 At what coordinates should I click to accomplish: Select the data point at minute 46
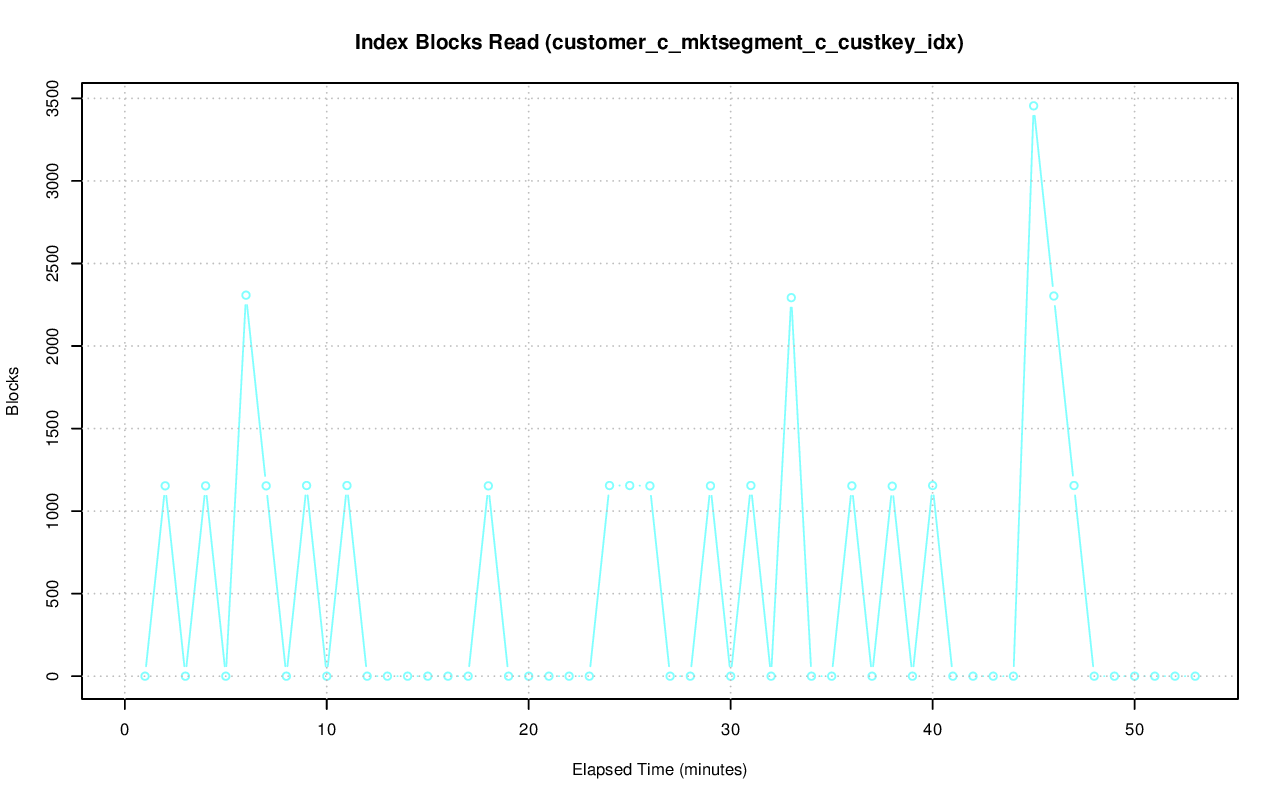tap(1054, 296)
